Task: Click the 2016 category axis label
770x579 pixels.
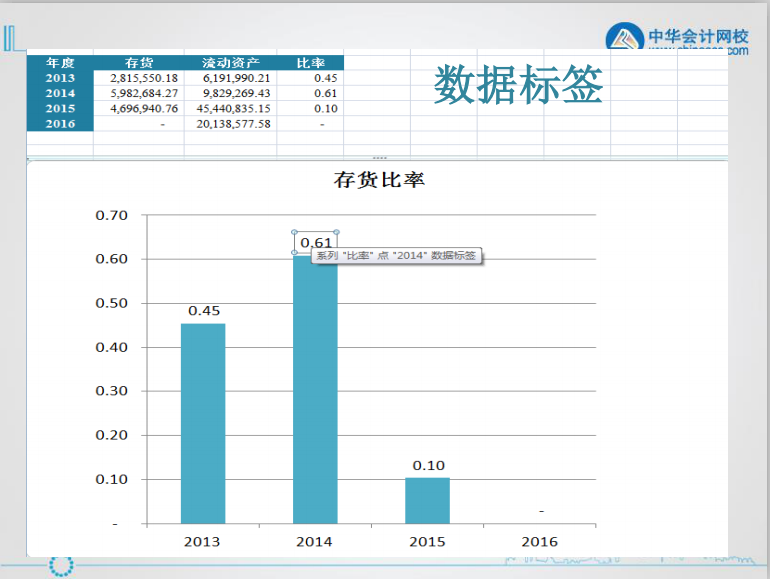Action: pos(540,542)
